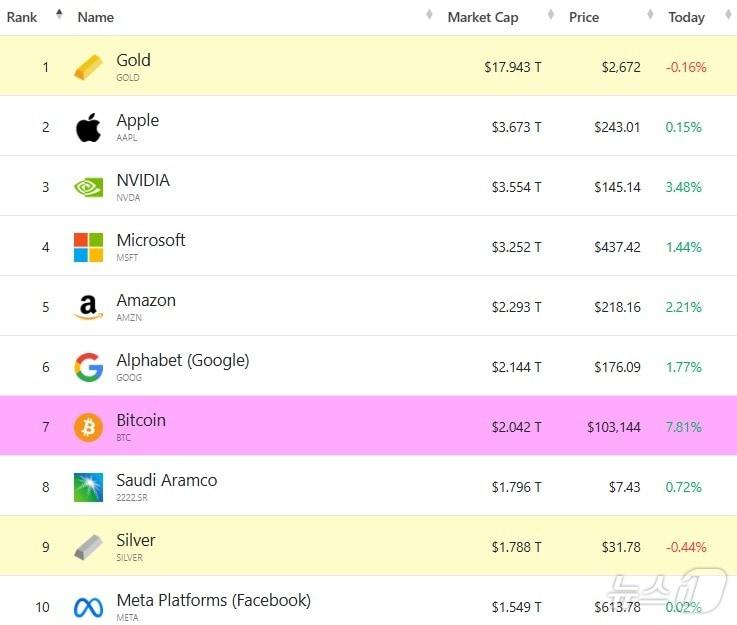Click the NVIDIA logo icon
The image size is (737, 625).
click(x=88, y=187)
